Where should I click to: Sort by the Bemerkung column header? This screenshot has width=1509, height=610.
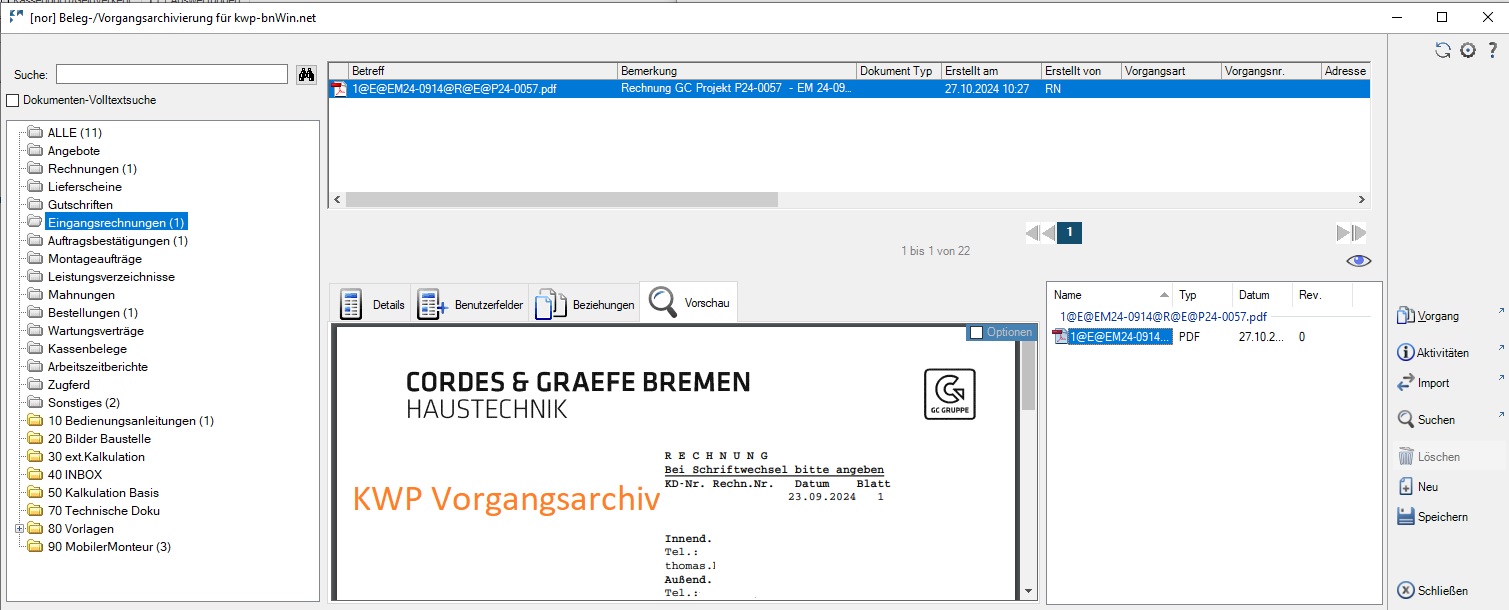pyautogui.click(x=737, y=71)
